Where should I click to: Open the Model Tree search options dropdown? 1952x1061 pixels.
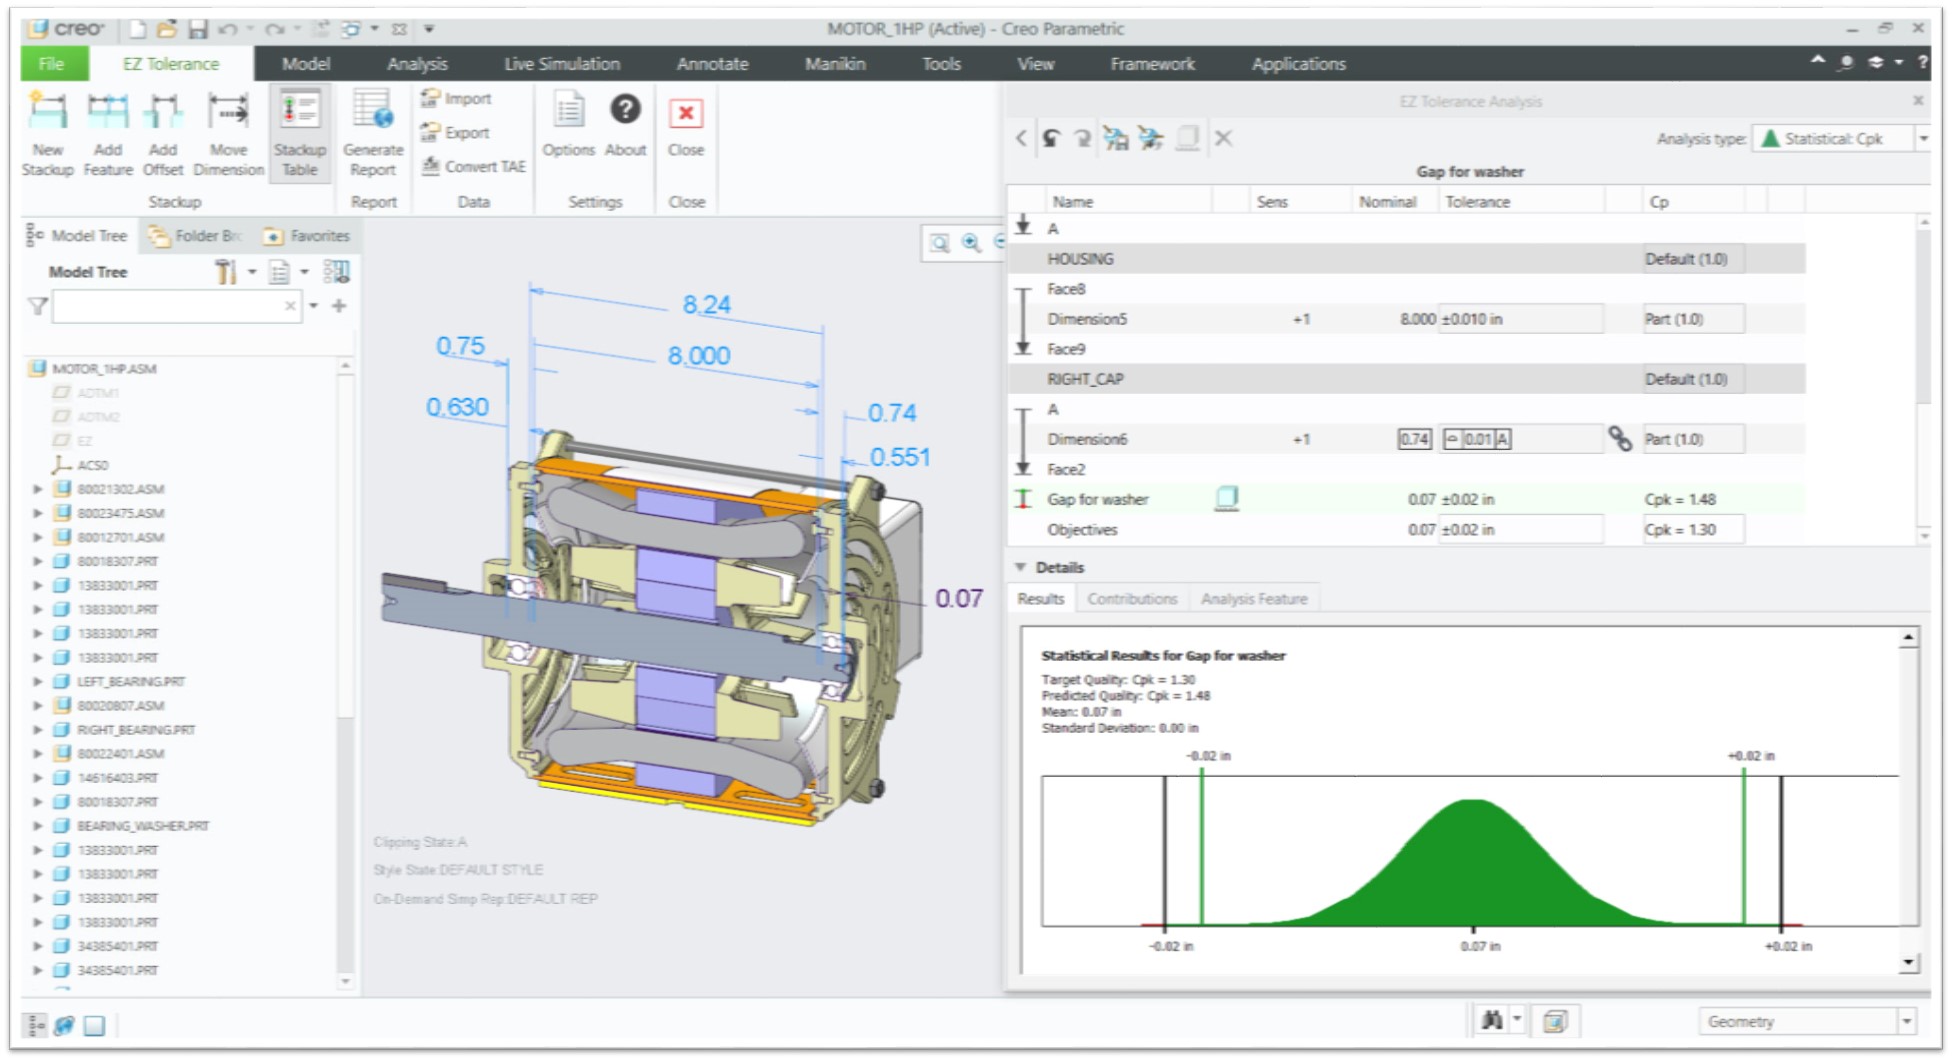click(314, 306)
